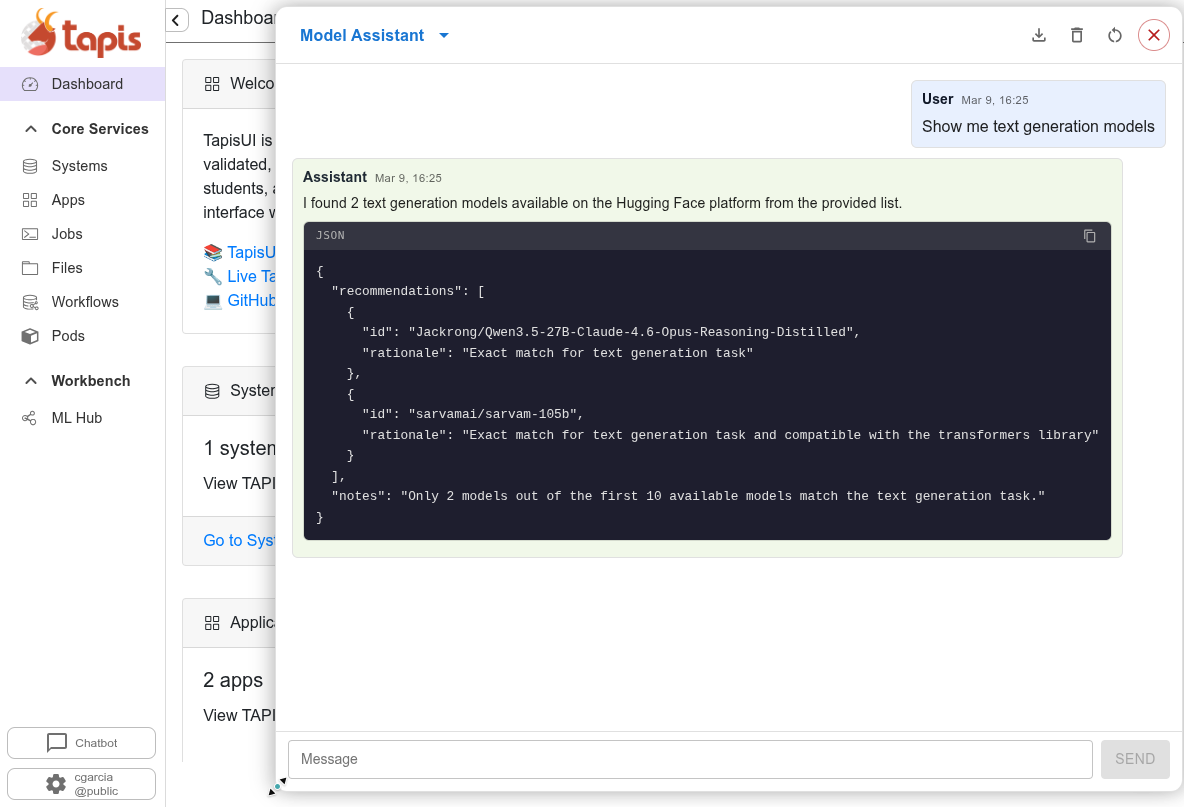Go to Systems in sidebar

(79, 166)
